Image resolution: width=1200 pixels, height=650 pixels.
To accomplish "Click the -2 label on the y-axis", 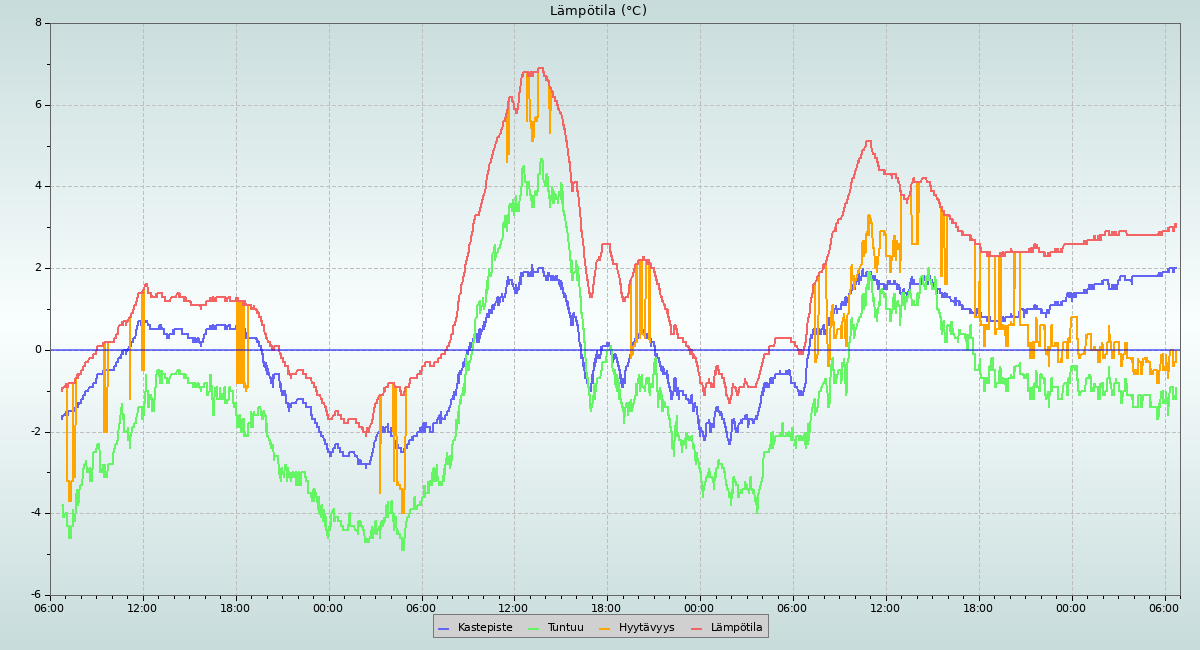I will (x=36, y=432).
